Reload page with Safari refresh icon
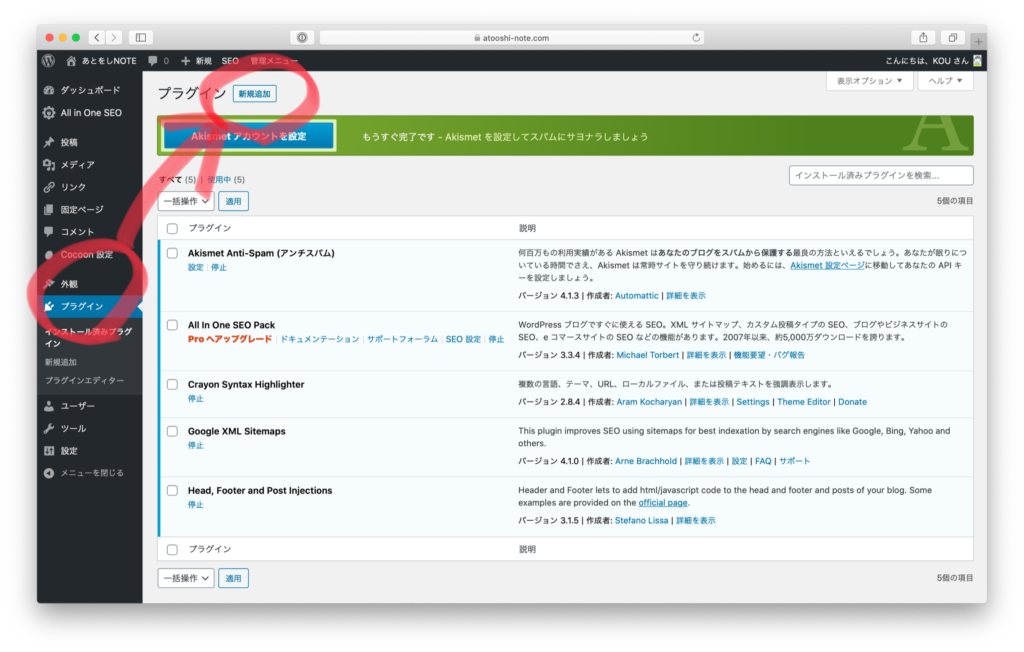Screen dimensions: 1024x652 (696, 38)
